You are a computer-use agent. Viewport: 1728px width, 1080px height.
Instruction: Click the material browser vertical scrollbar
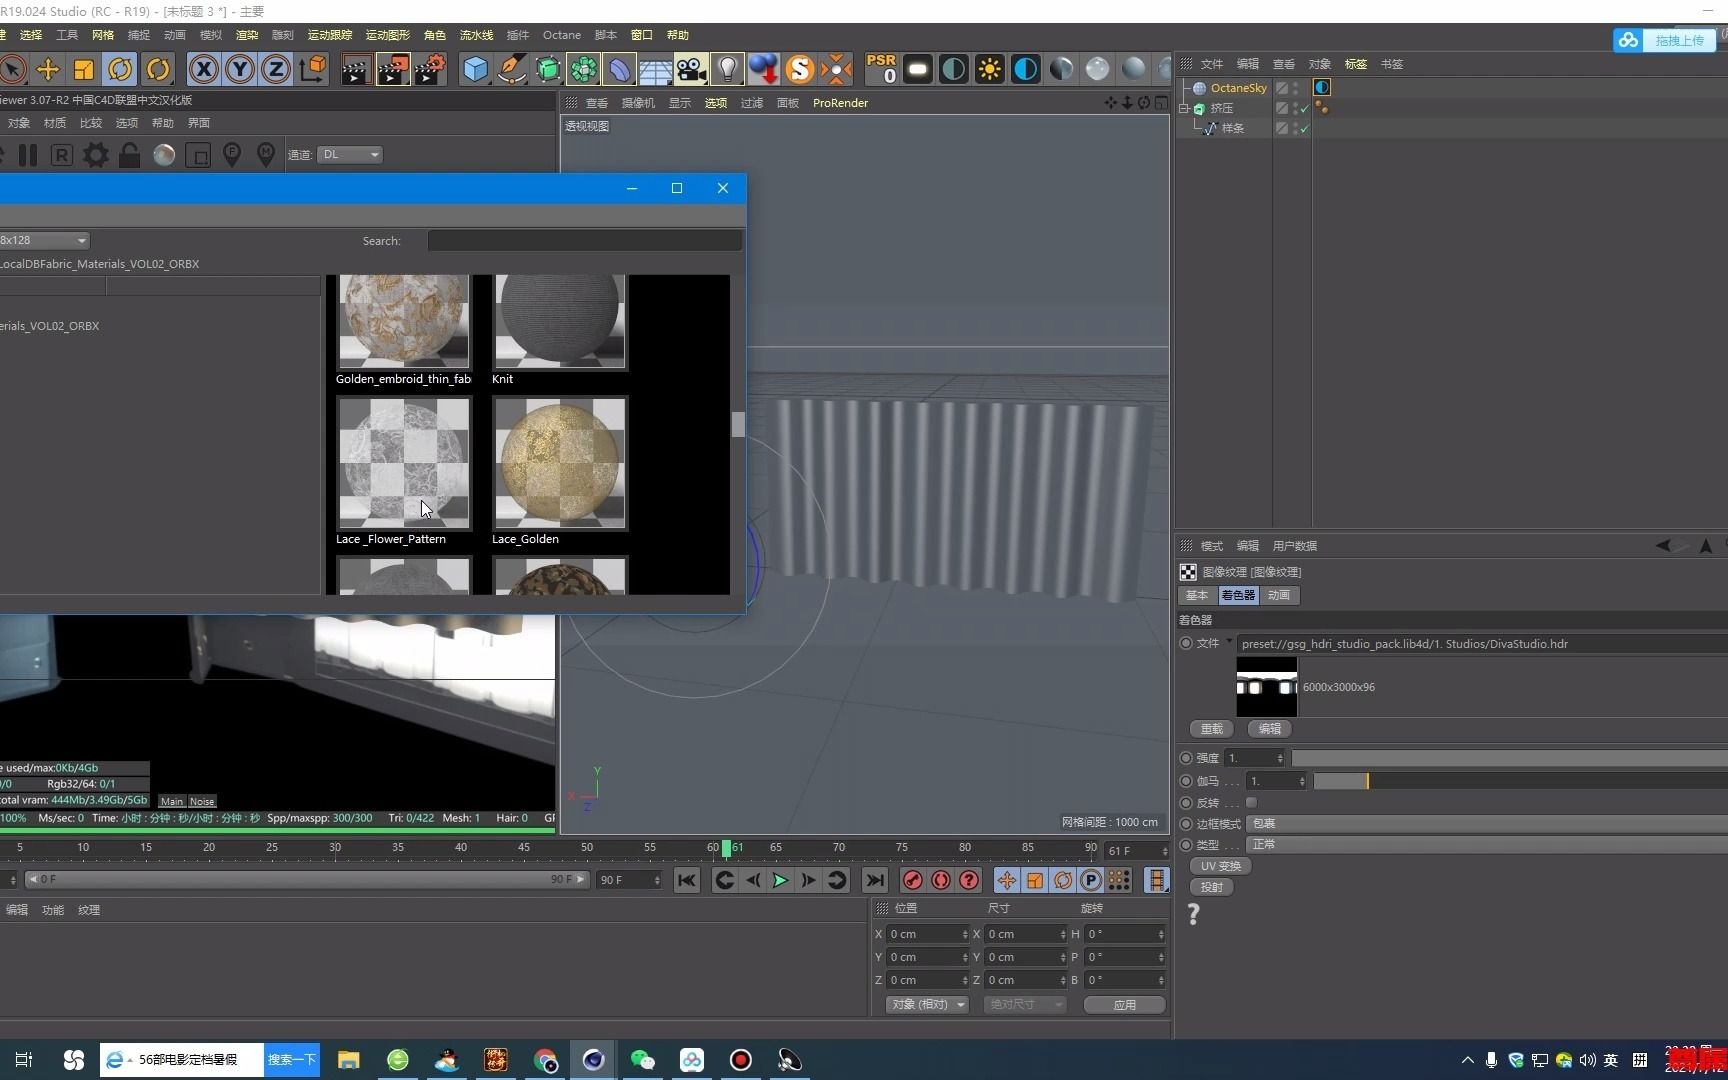tap(738, 424)
